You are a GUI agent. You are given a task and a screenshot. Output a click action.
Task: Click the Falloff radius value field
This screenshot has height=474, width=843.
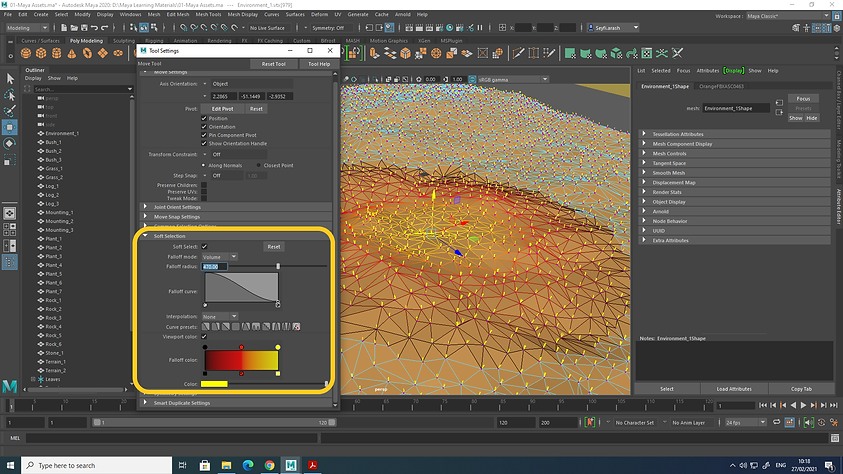[x=215, y=267]
